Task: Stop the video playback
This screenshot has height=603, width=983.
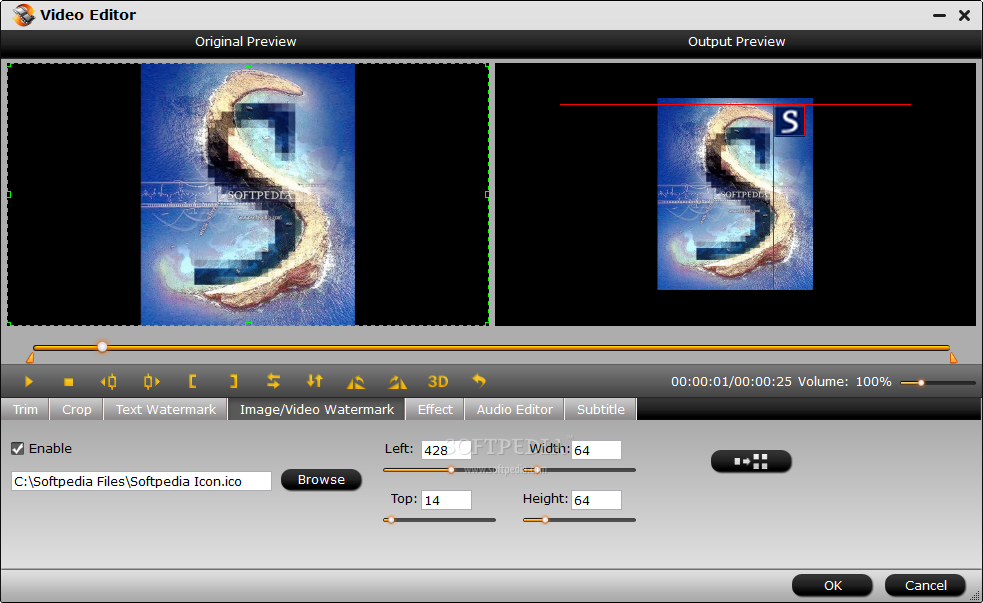Action: pyautogui.click(x=68, y=381)
